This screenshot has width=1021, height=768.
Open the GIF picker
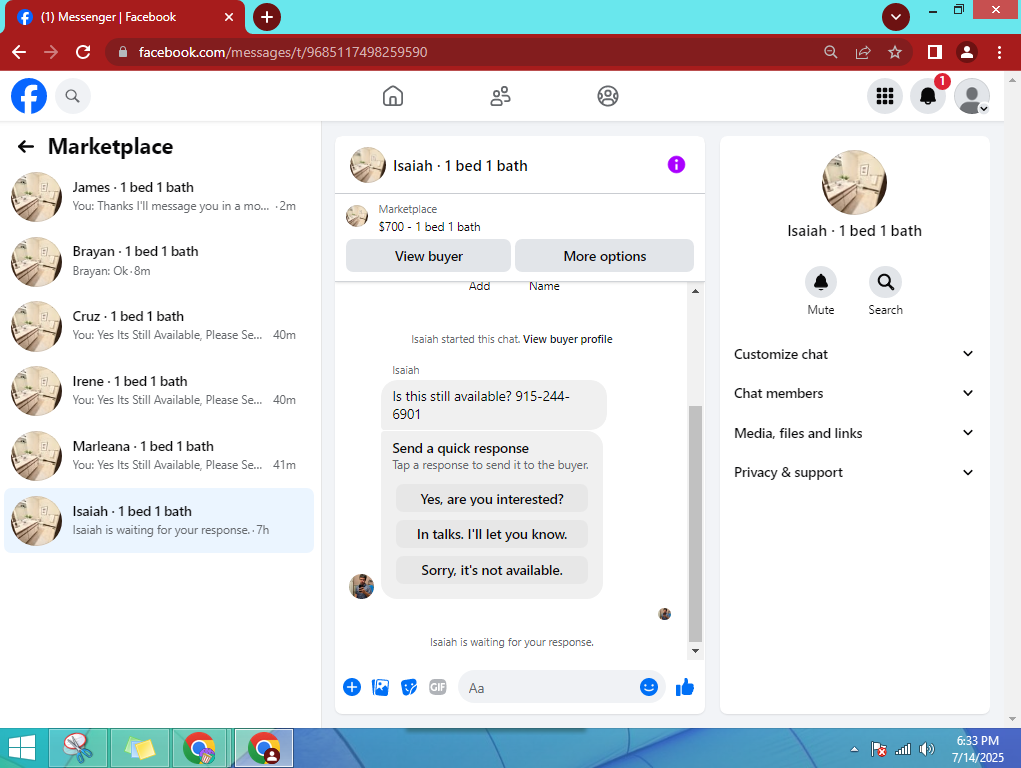click(438, 687)
